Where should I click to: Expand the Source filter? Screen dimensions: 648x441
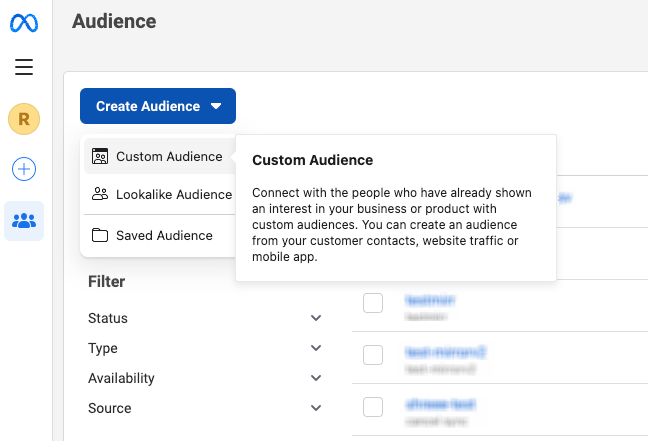click(x=316, y=409)
